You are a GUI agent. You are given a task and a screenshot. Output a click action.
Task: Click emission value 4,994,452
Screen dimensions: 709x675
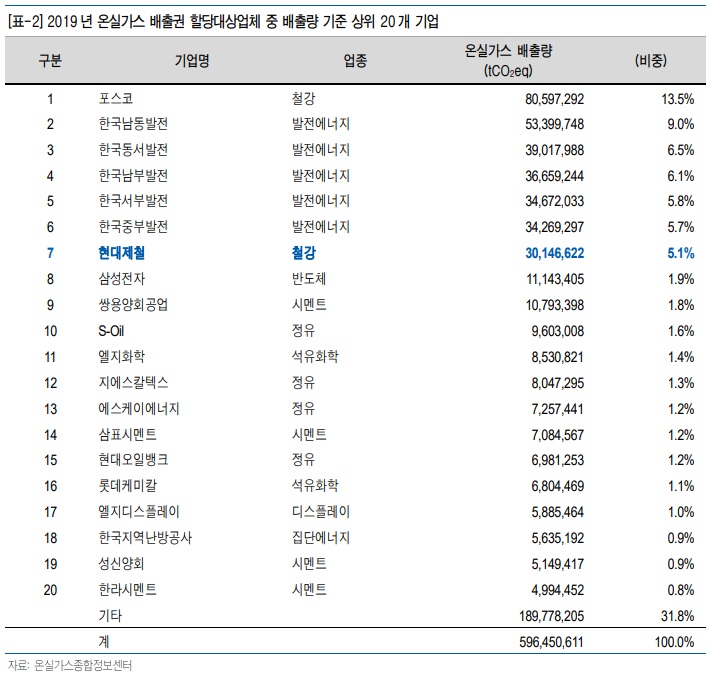(x=558, y=590)
